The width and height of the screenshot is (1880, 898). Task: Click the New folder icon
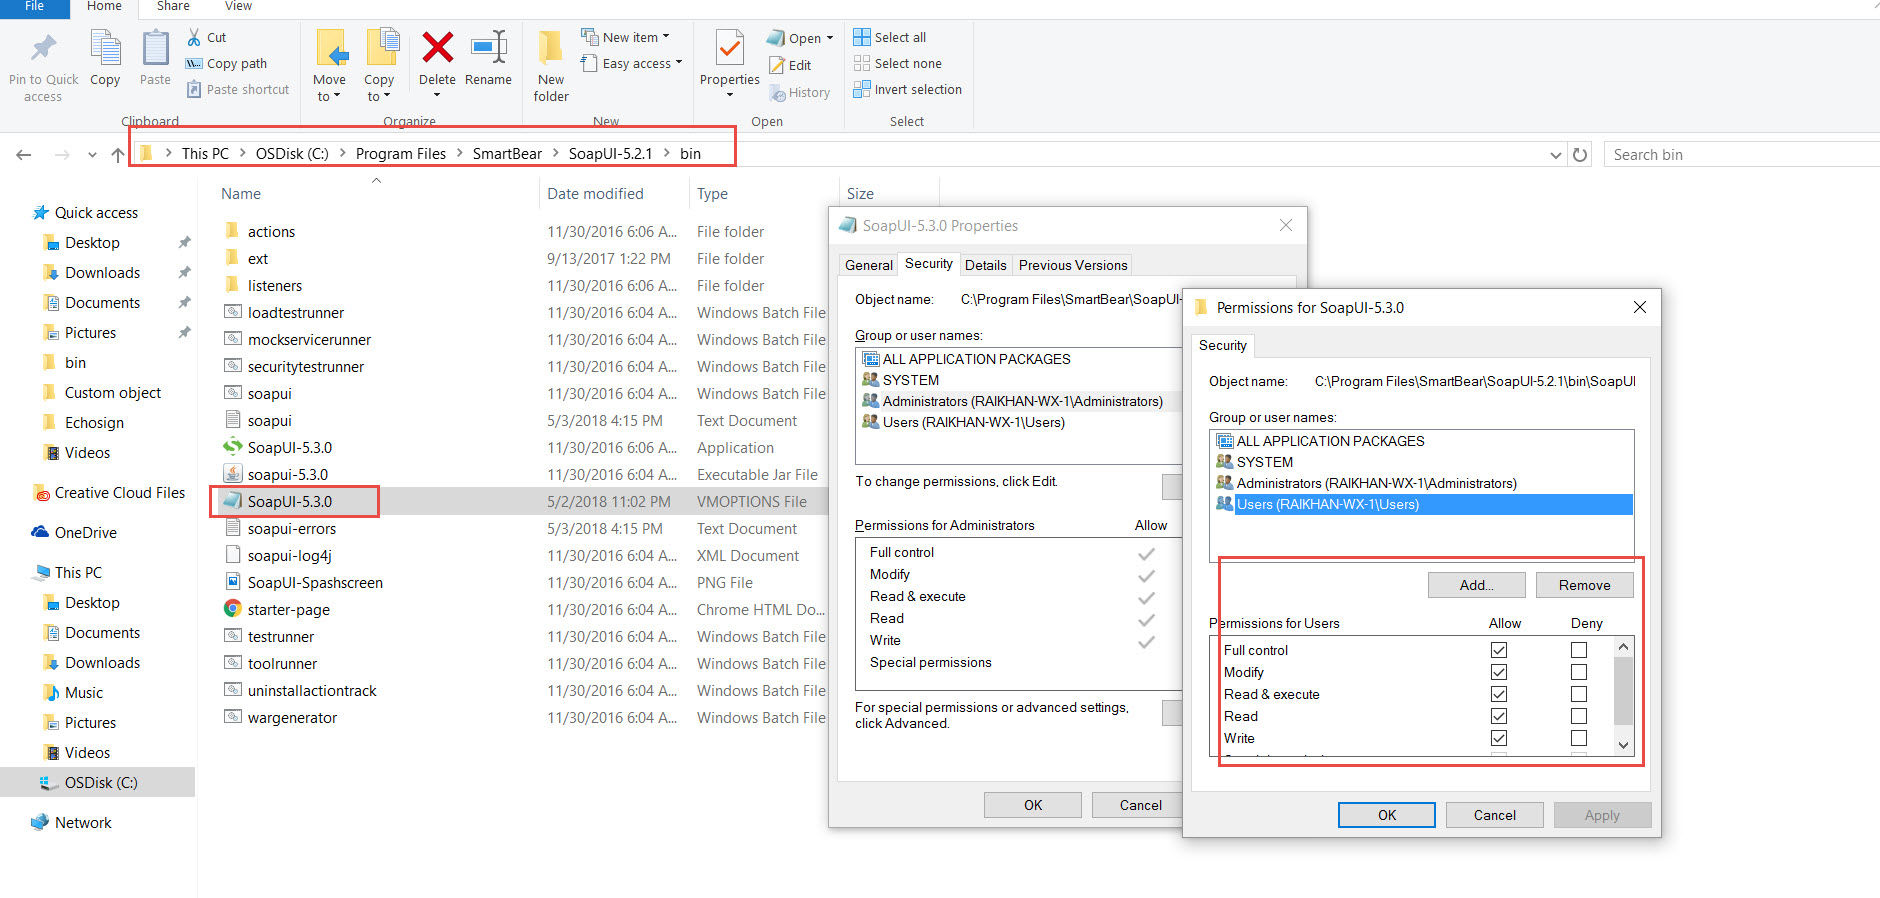[551, 47]
